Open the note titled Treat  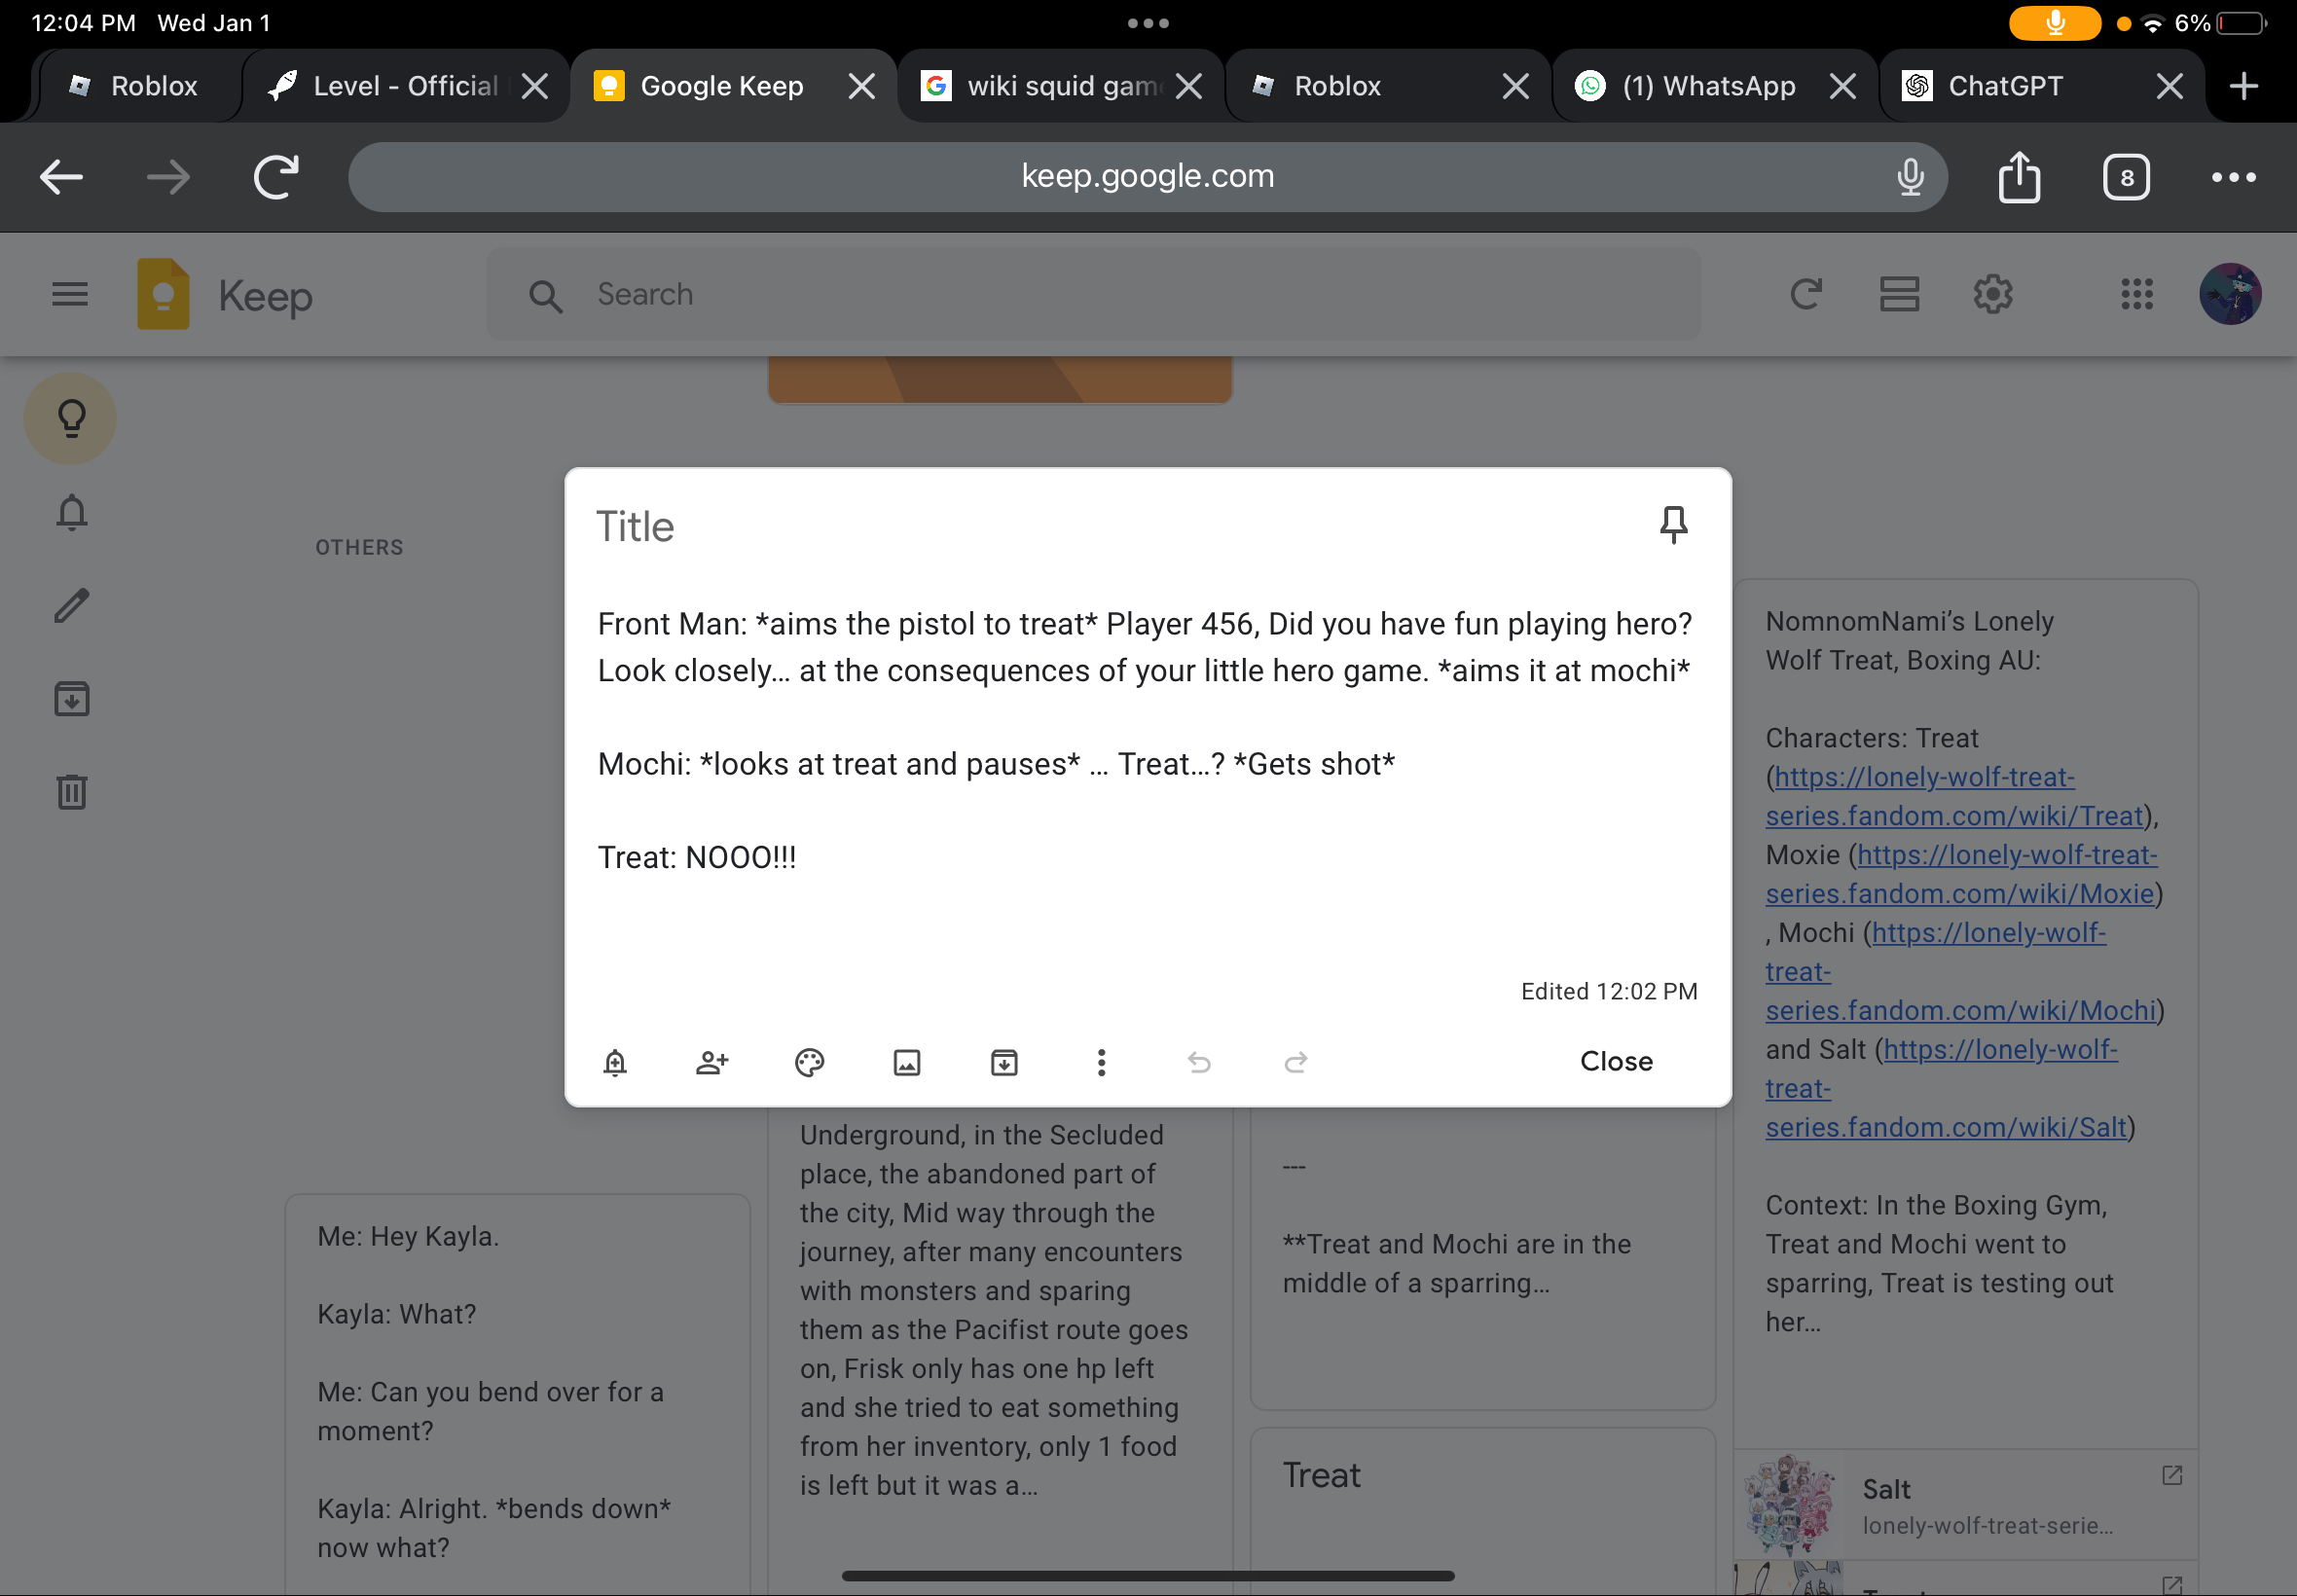pyautogui.click(x=1482, y=1510)
